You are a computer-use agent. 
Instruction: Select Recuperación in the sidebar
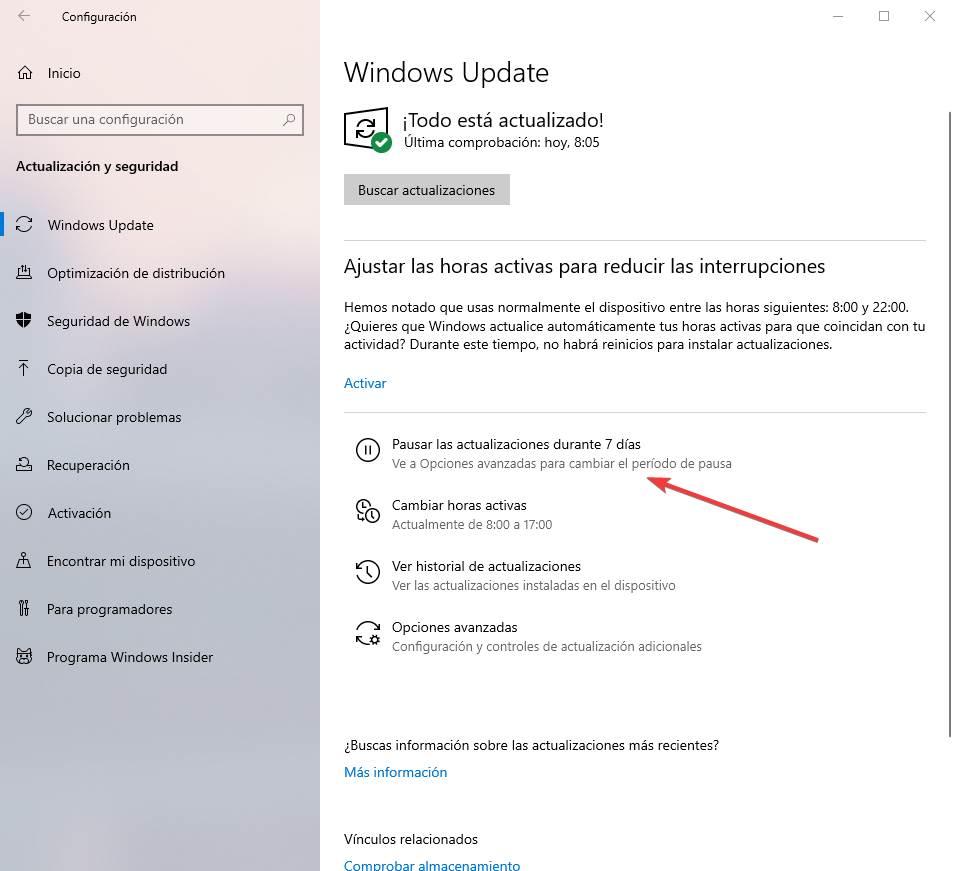coord(88,465)
